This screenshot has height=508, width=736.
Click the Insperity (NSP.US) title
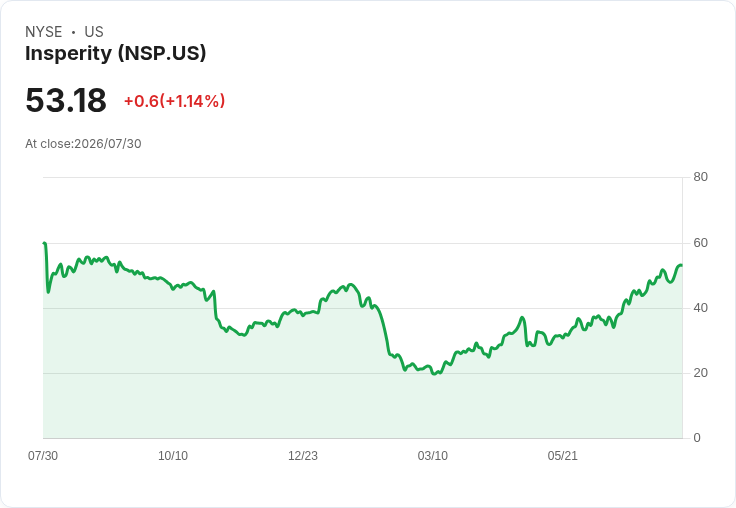(x=115, y=53)
